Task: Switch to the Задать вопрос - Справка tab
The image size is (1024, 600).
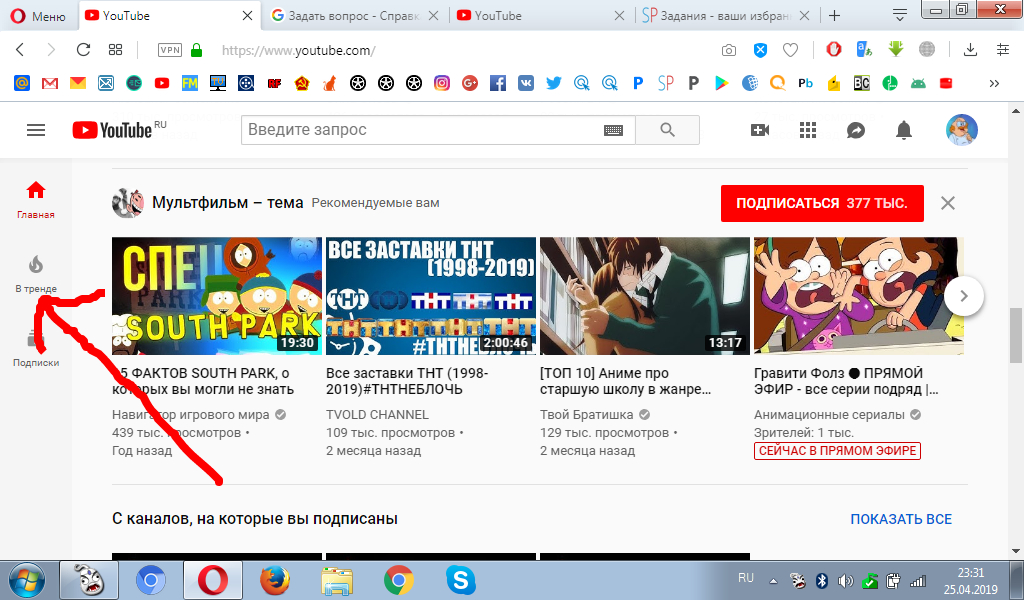Action: click(x=355, y=16)
